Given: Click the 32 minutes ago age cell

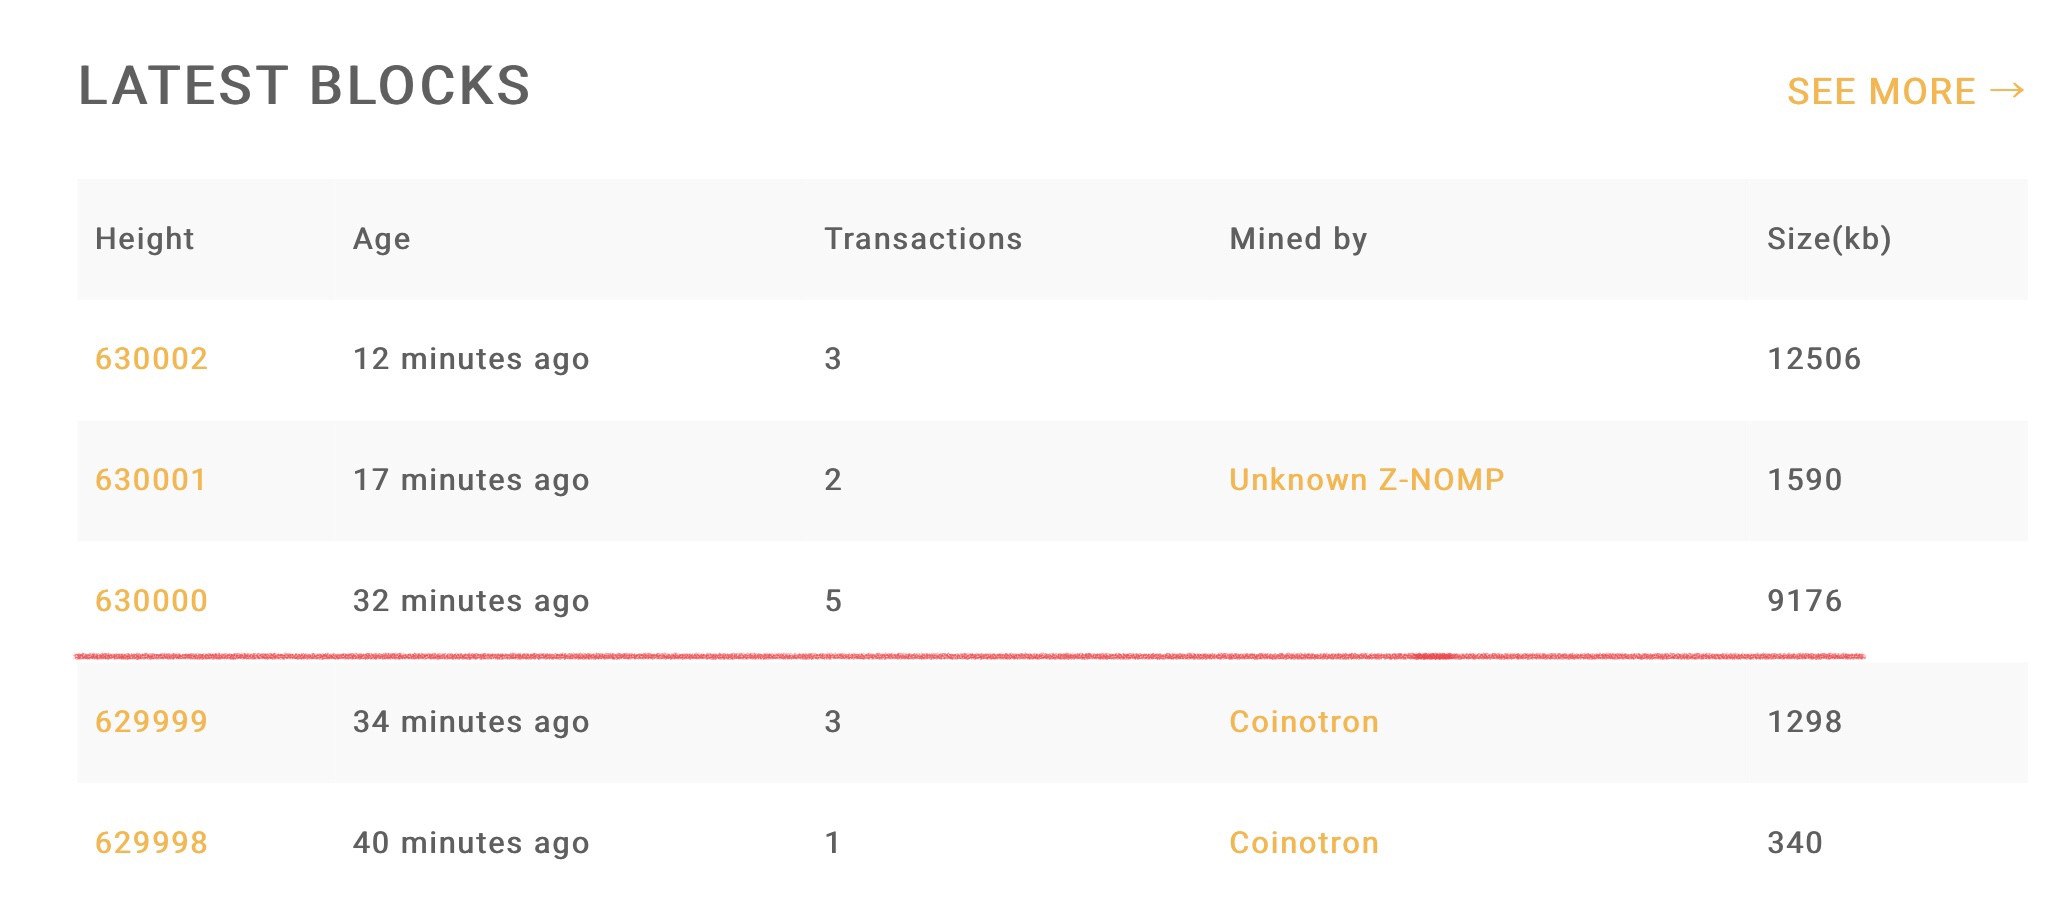Looking at the screenshot, I should pyautogui.click(x=471, y=601).
